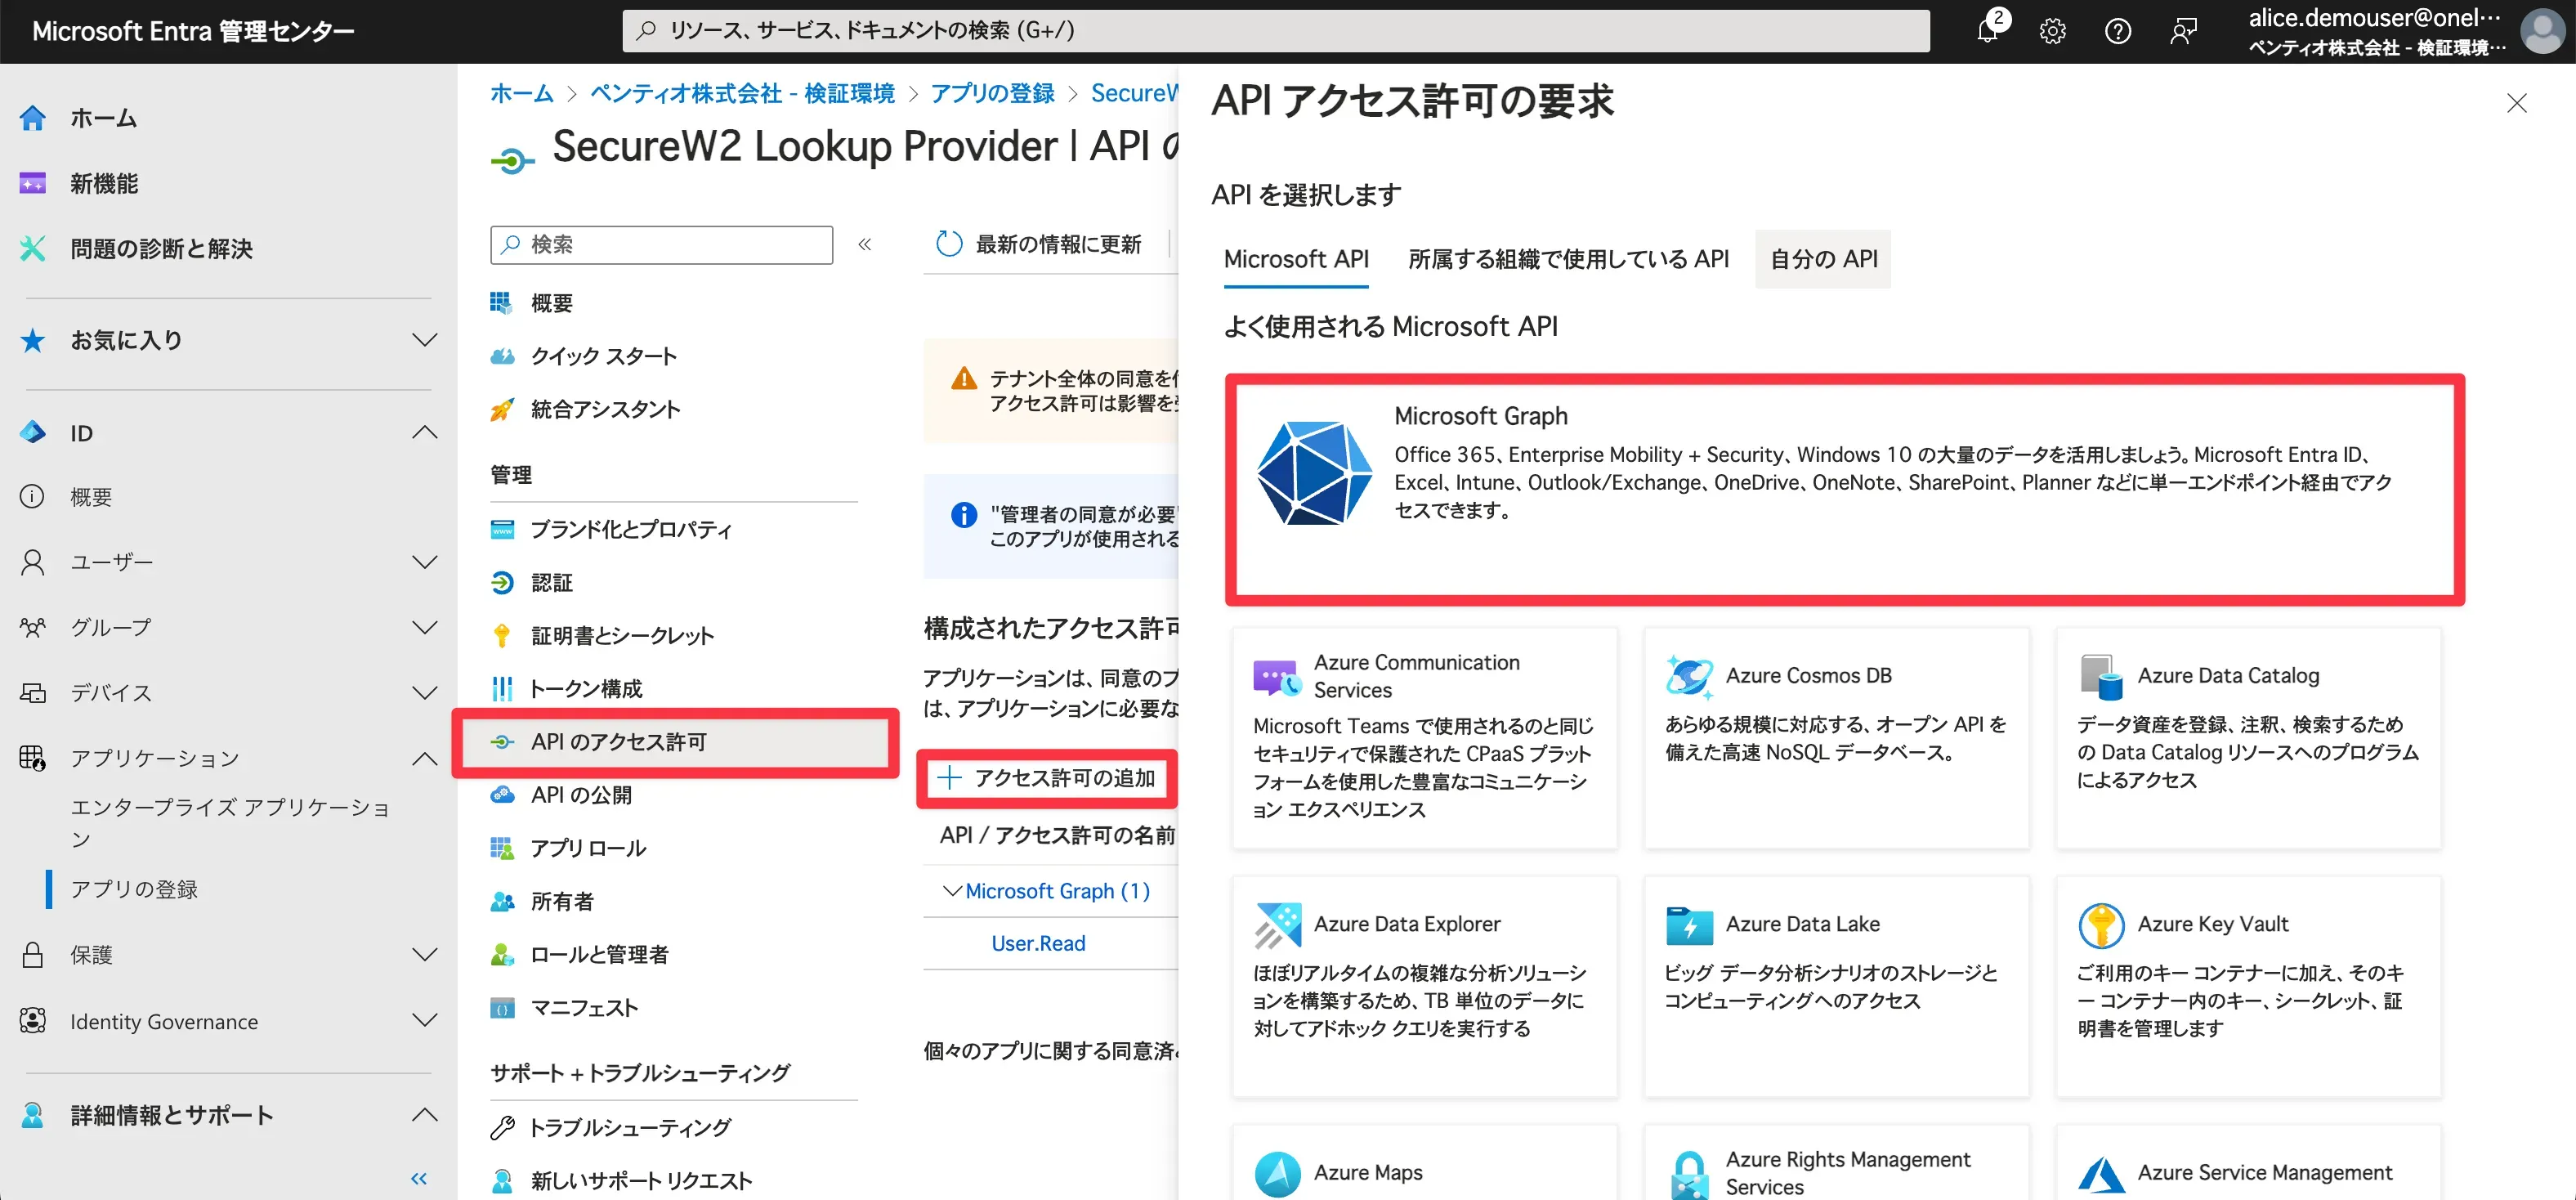This screenshot has height=1200, width=2576.
Task: Collapse the app menu with the double chevron
Action: [x=865, y=244]
